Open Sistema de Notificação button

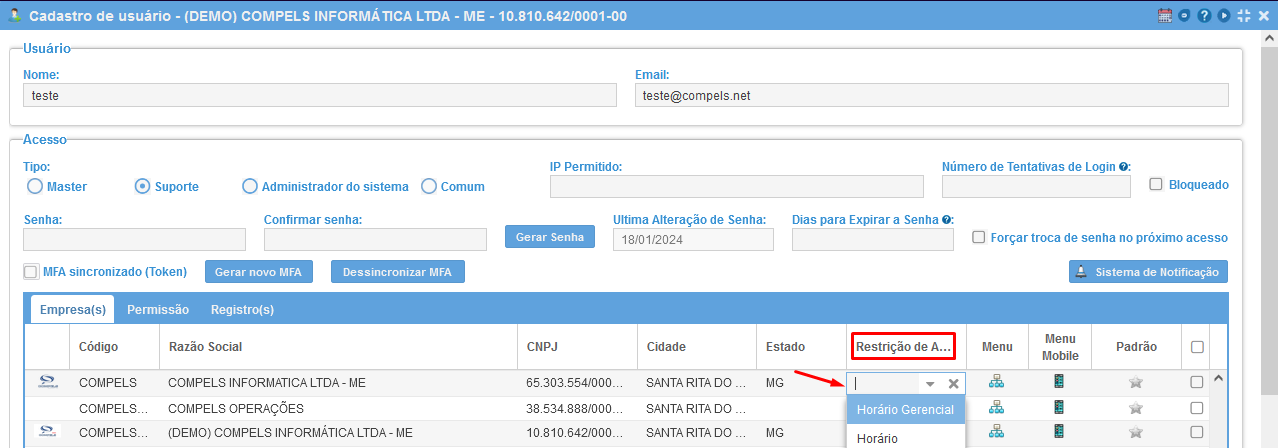click(x=1148, y=272)
